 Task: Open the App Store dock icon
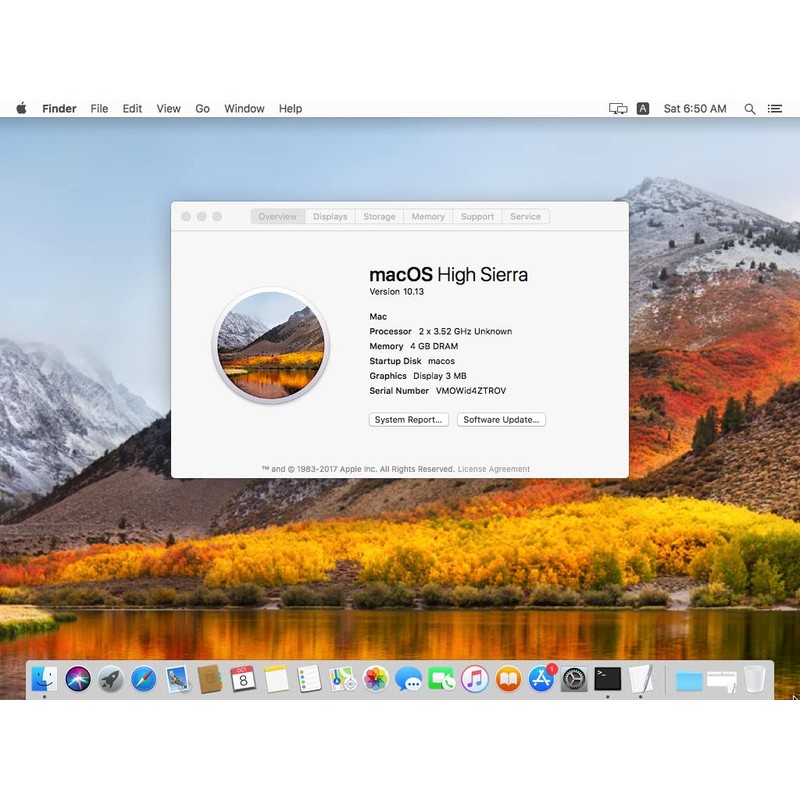point(541,679)
